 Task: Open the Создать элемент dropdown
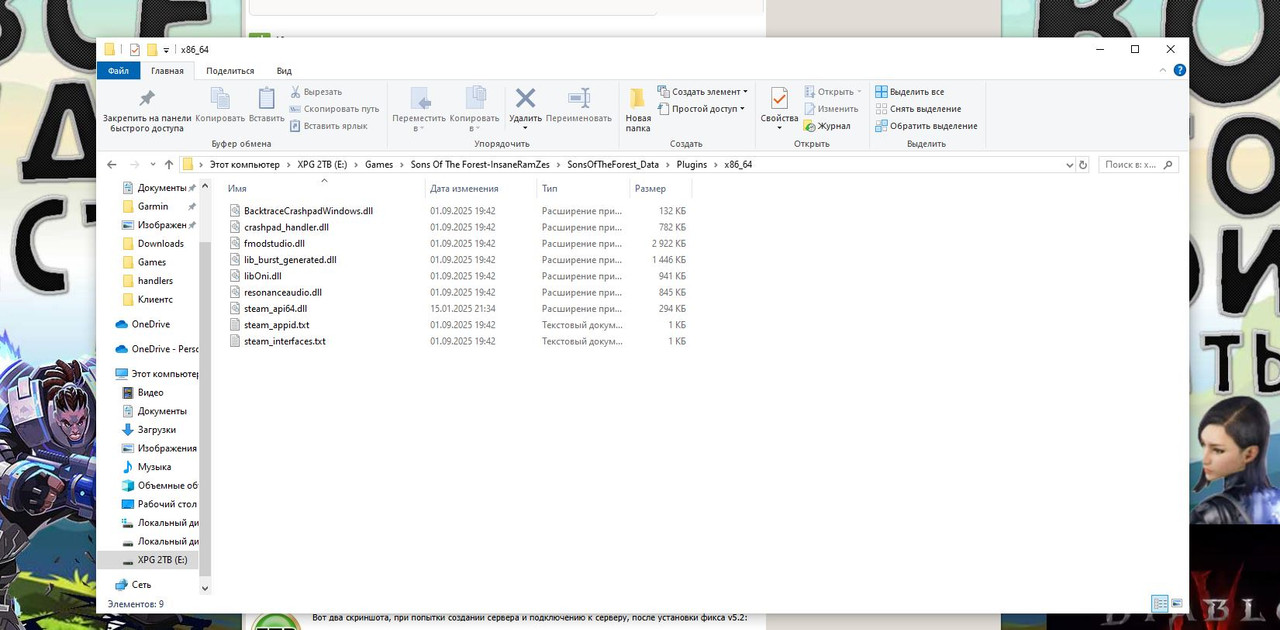point(702,92)
